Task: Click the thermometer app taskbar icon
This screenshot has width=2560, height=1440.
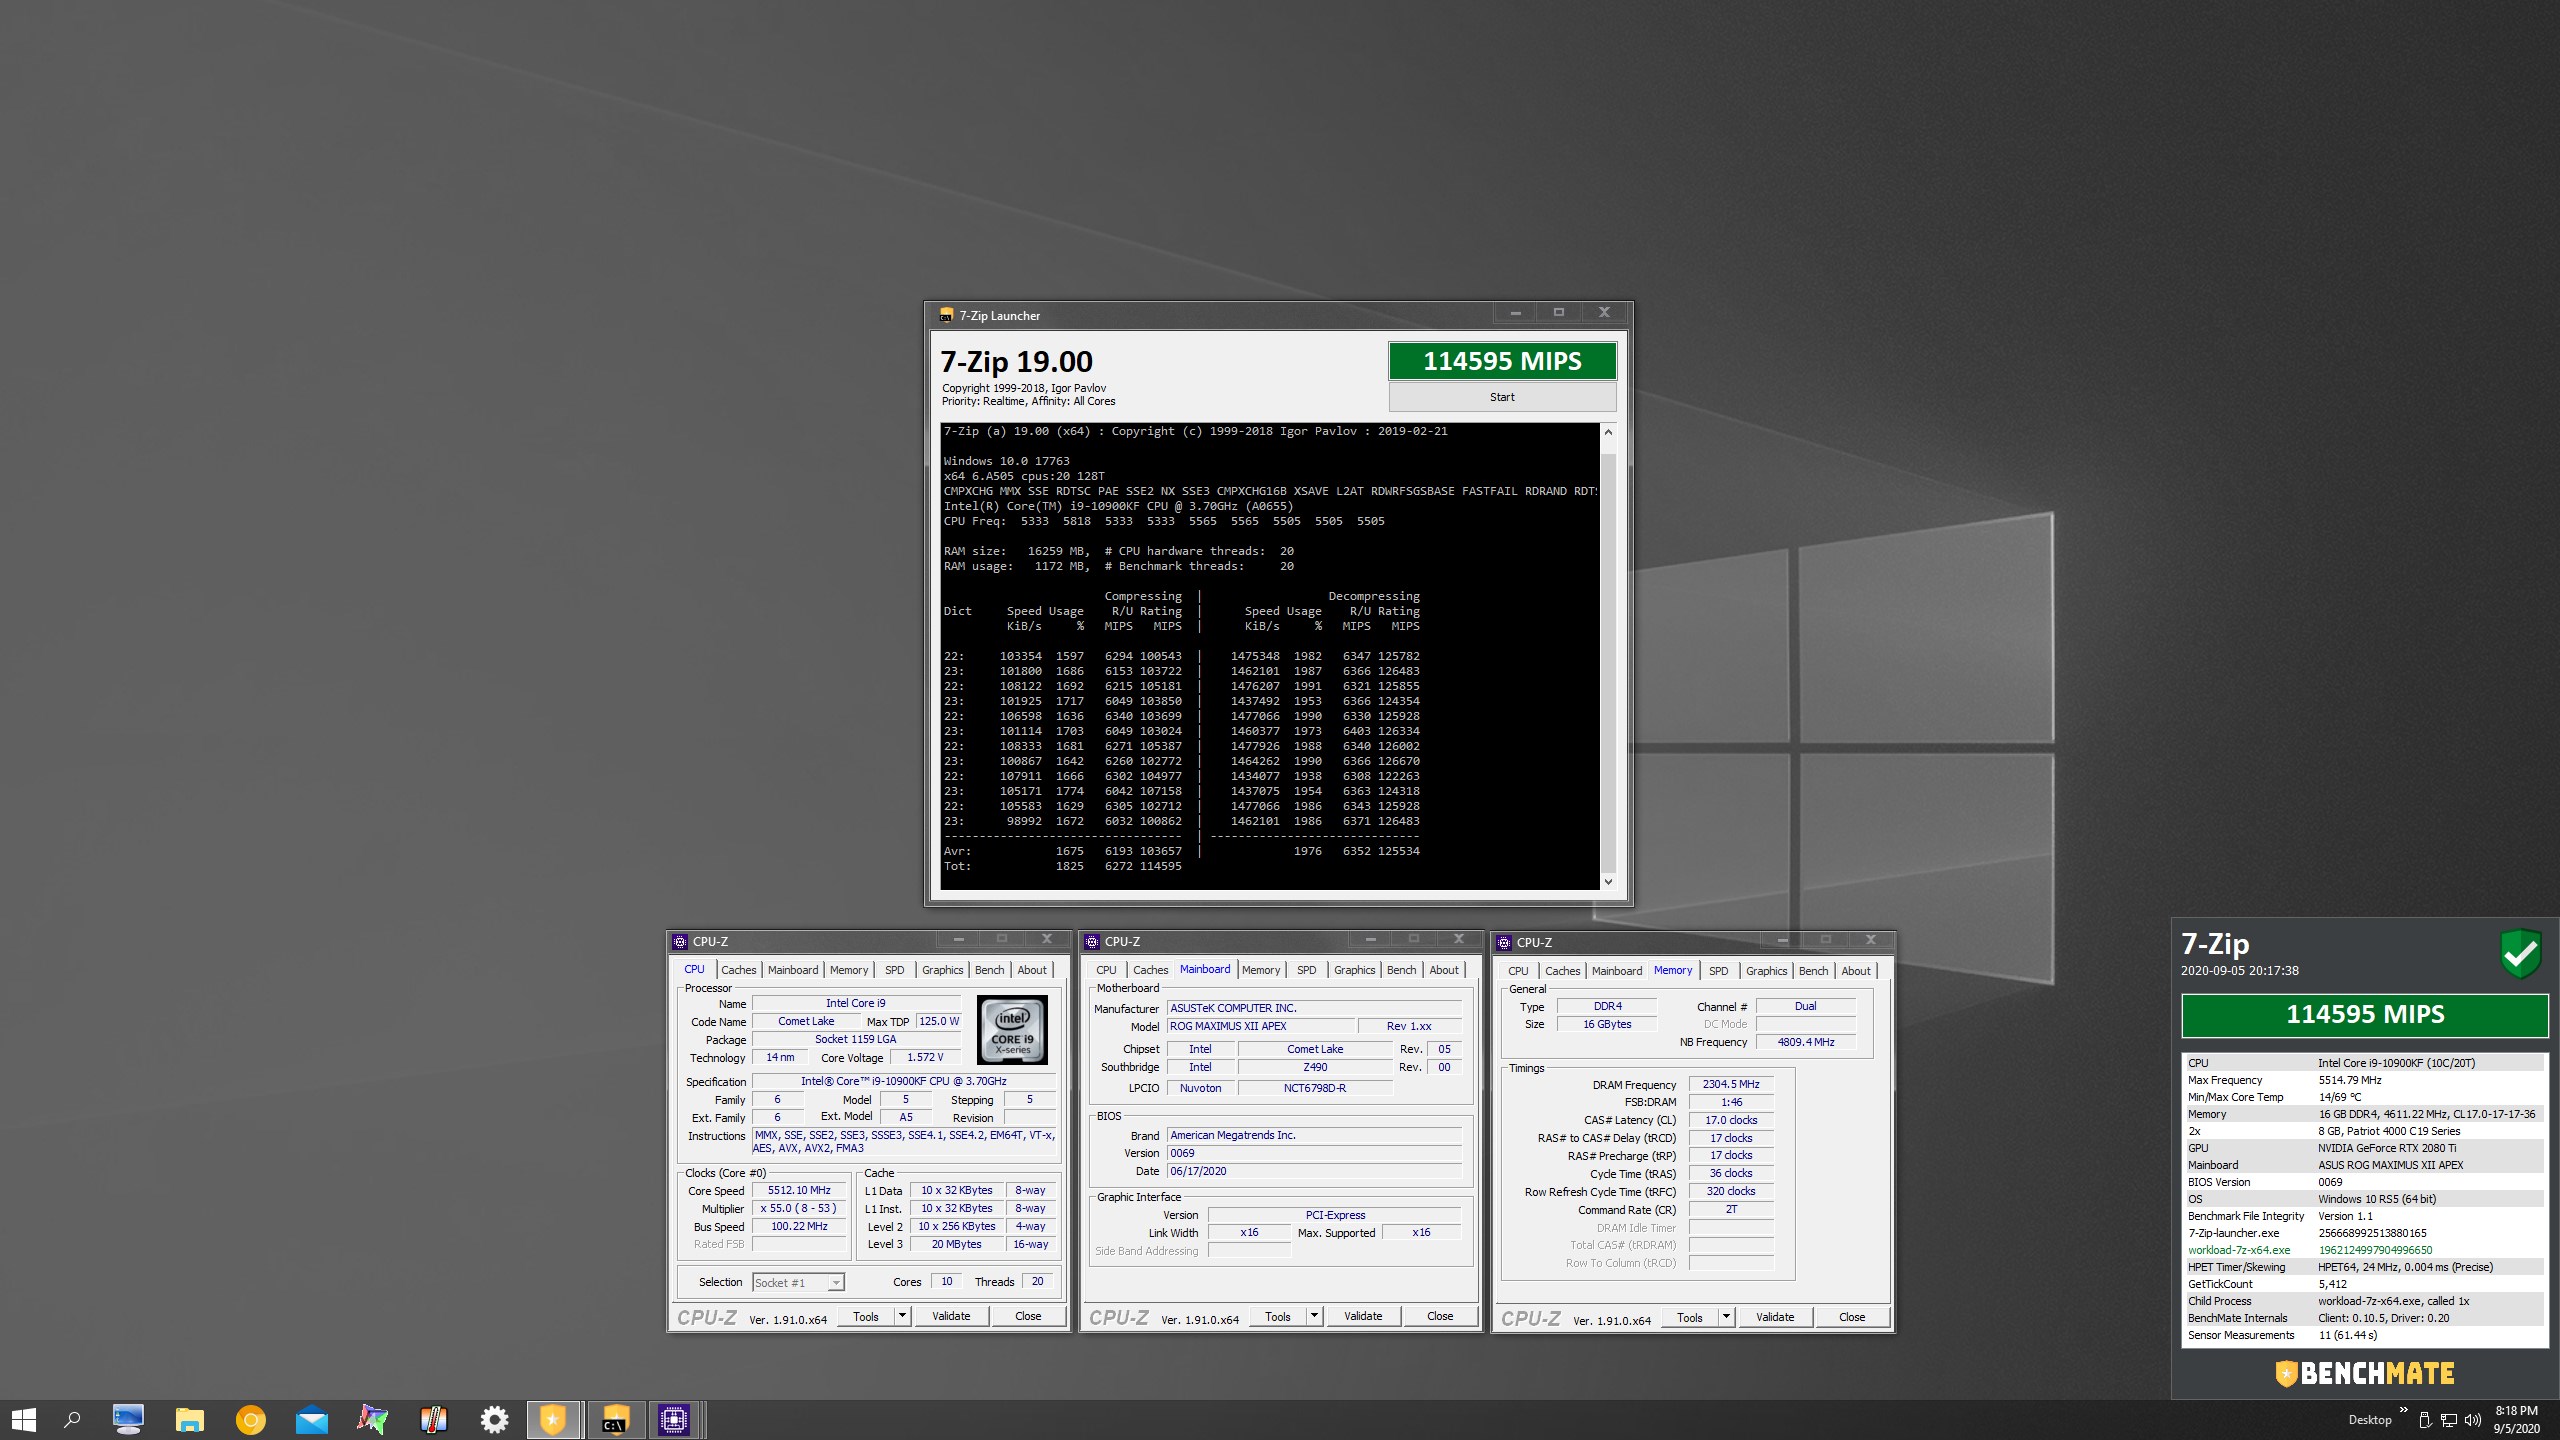Action: click(x=433, y=1419)
